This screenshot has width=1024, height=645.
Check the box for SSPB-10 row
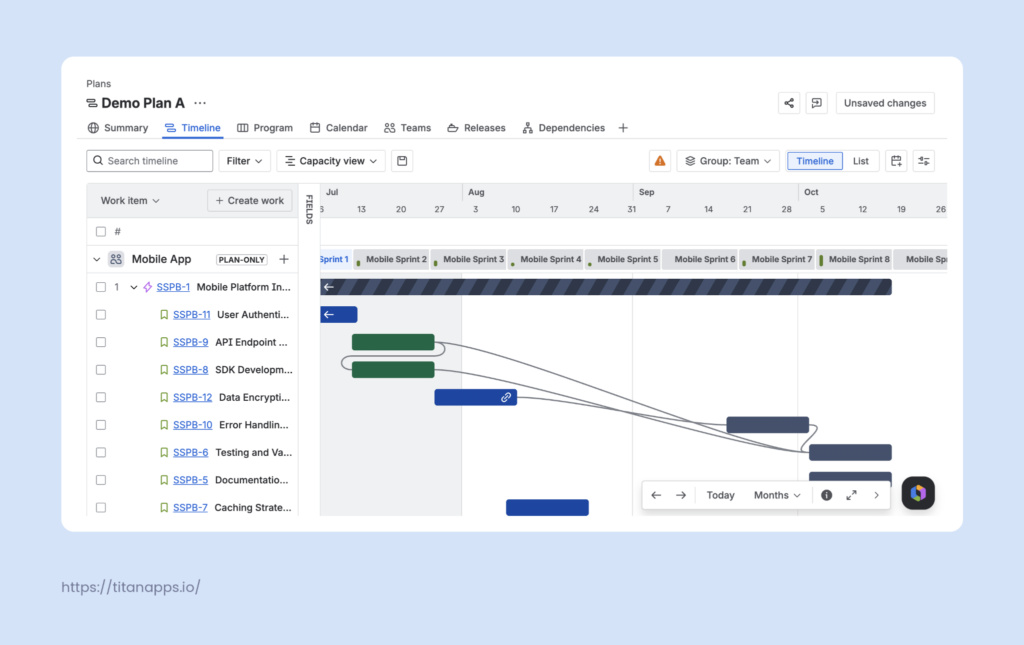101,425
